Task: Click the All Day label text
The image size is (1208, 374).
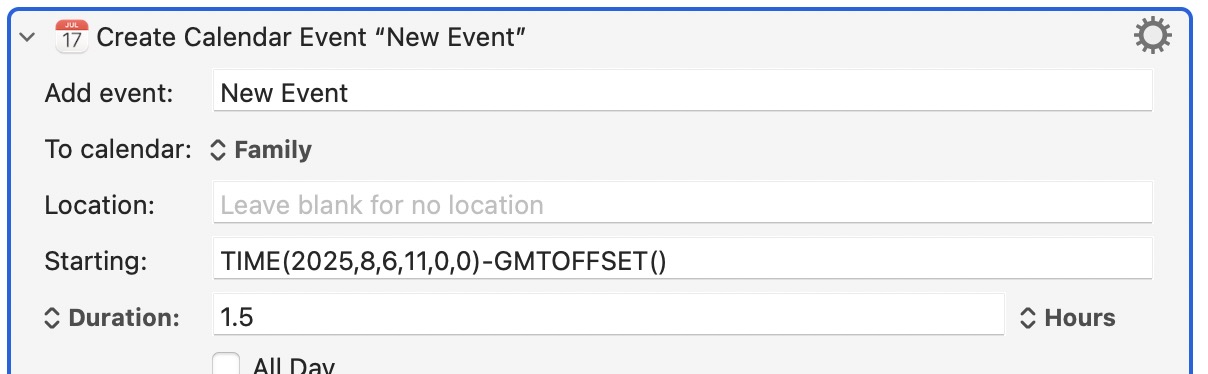Action: pos(293,365)
